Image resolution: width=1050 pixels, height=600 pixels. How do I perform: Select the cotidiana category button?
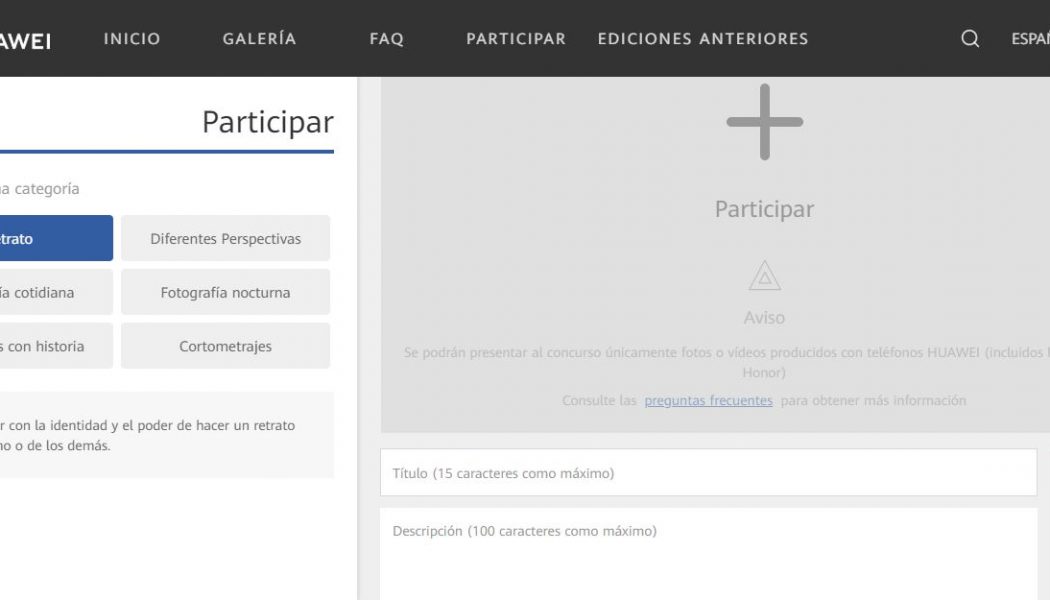tap(56, 292)
